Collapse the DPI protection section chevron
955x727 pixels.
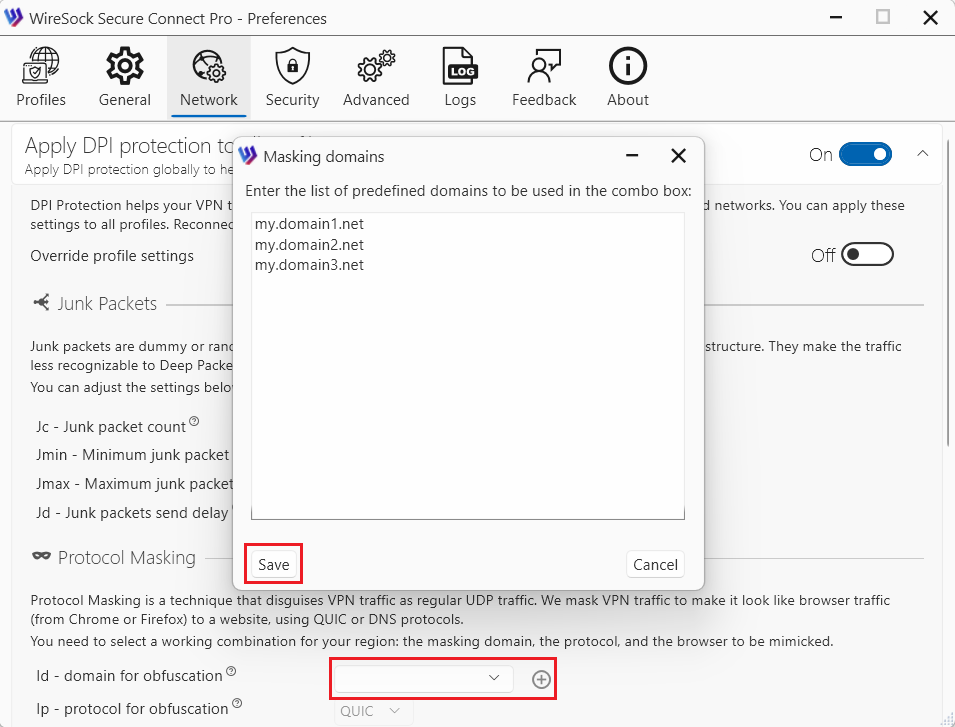922,154
